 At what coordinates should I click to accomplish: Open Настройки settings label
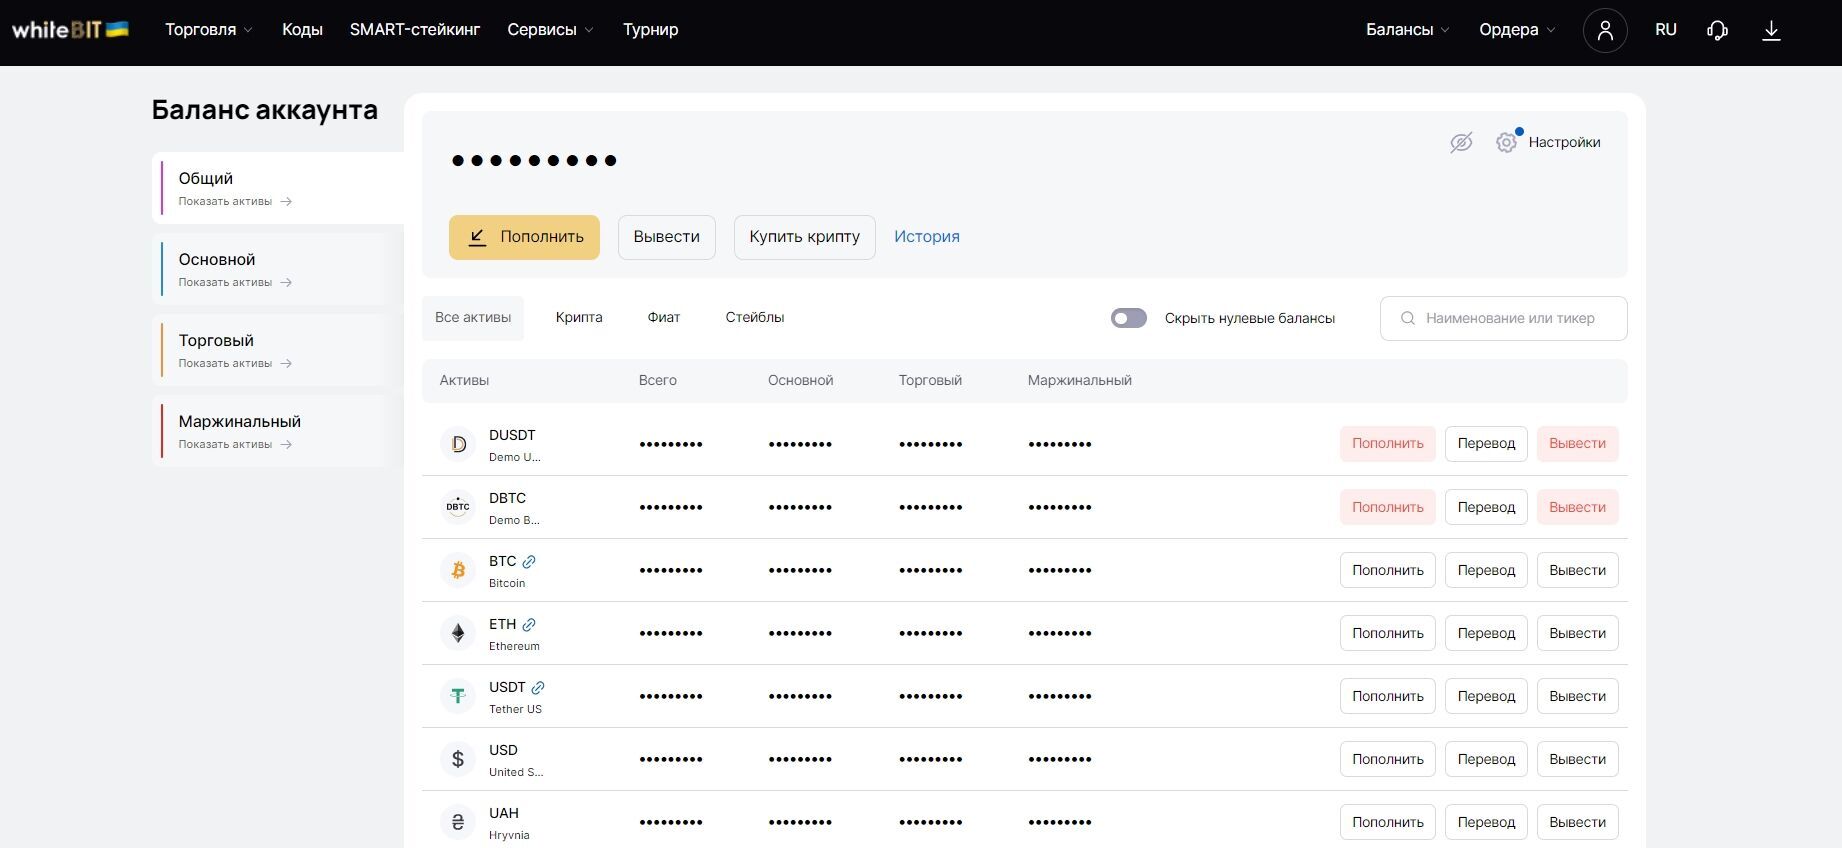click(x=1564, y=143)
